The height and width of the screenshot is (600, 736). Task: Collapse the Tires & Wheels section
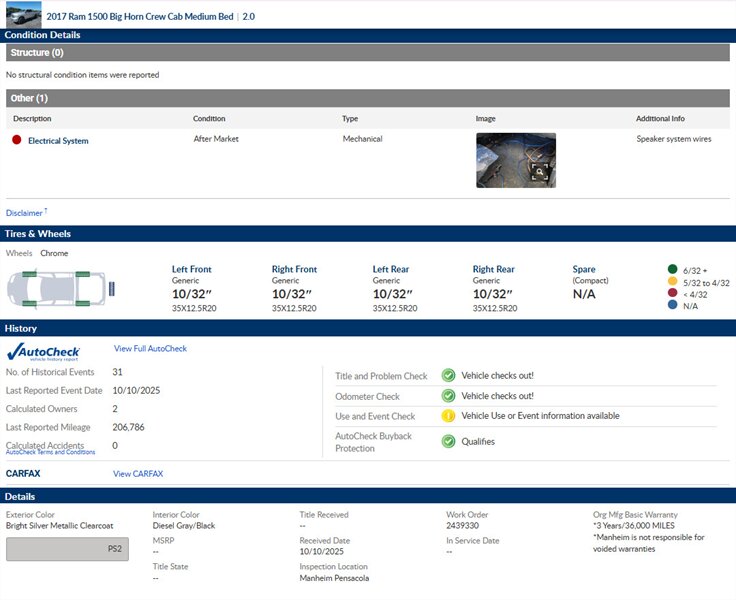pyautogui.click(x=367, y=234)
